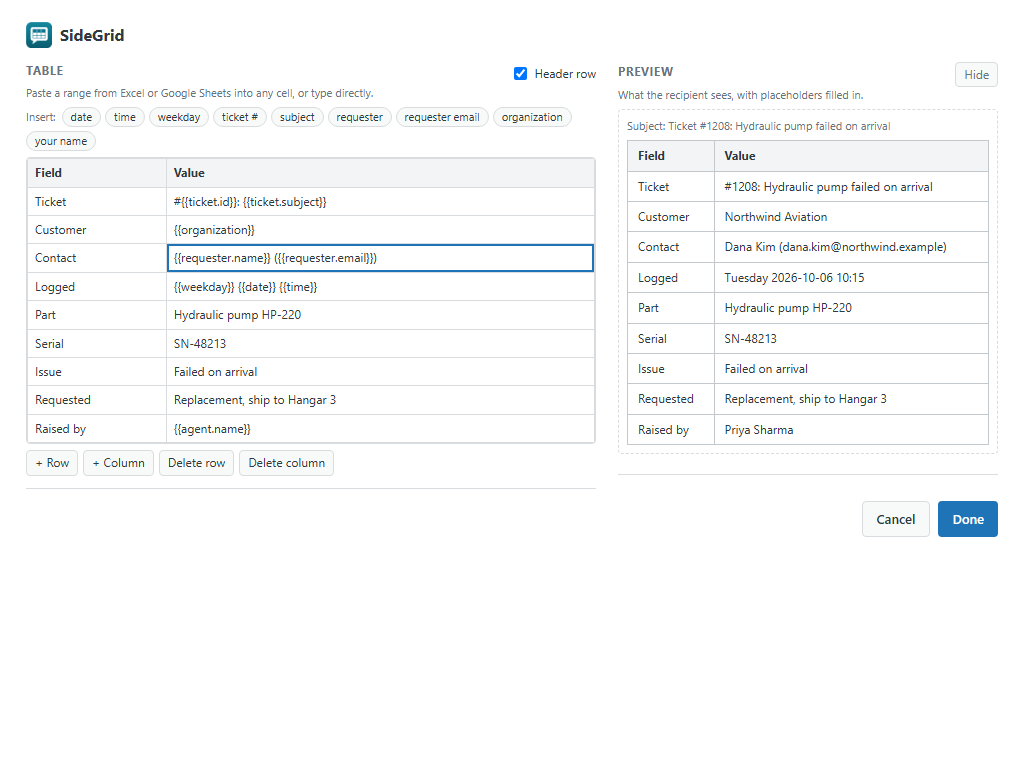This screenshot has height=768, width=1024.
Task: Edit the Replacement, ship to Hangar 3 editor cell
Action: point(380,400)
